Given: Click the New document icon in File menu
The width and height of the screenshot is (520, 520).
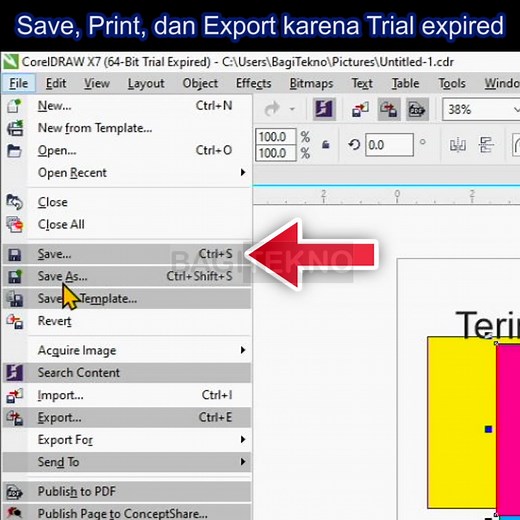Looking at the screenshot, I should [14, 106].
